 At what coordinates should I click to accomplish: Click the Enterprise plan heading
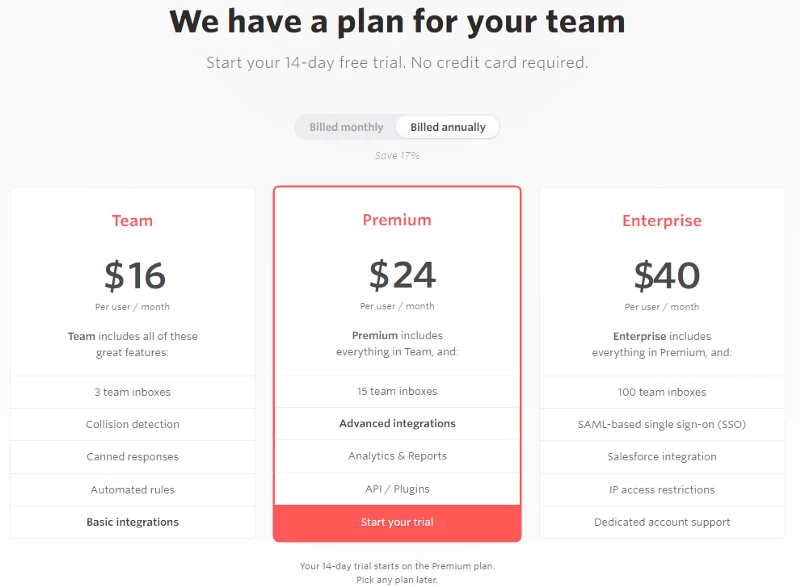(663, 220)
